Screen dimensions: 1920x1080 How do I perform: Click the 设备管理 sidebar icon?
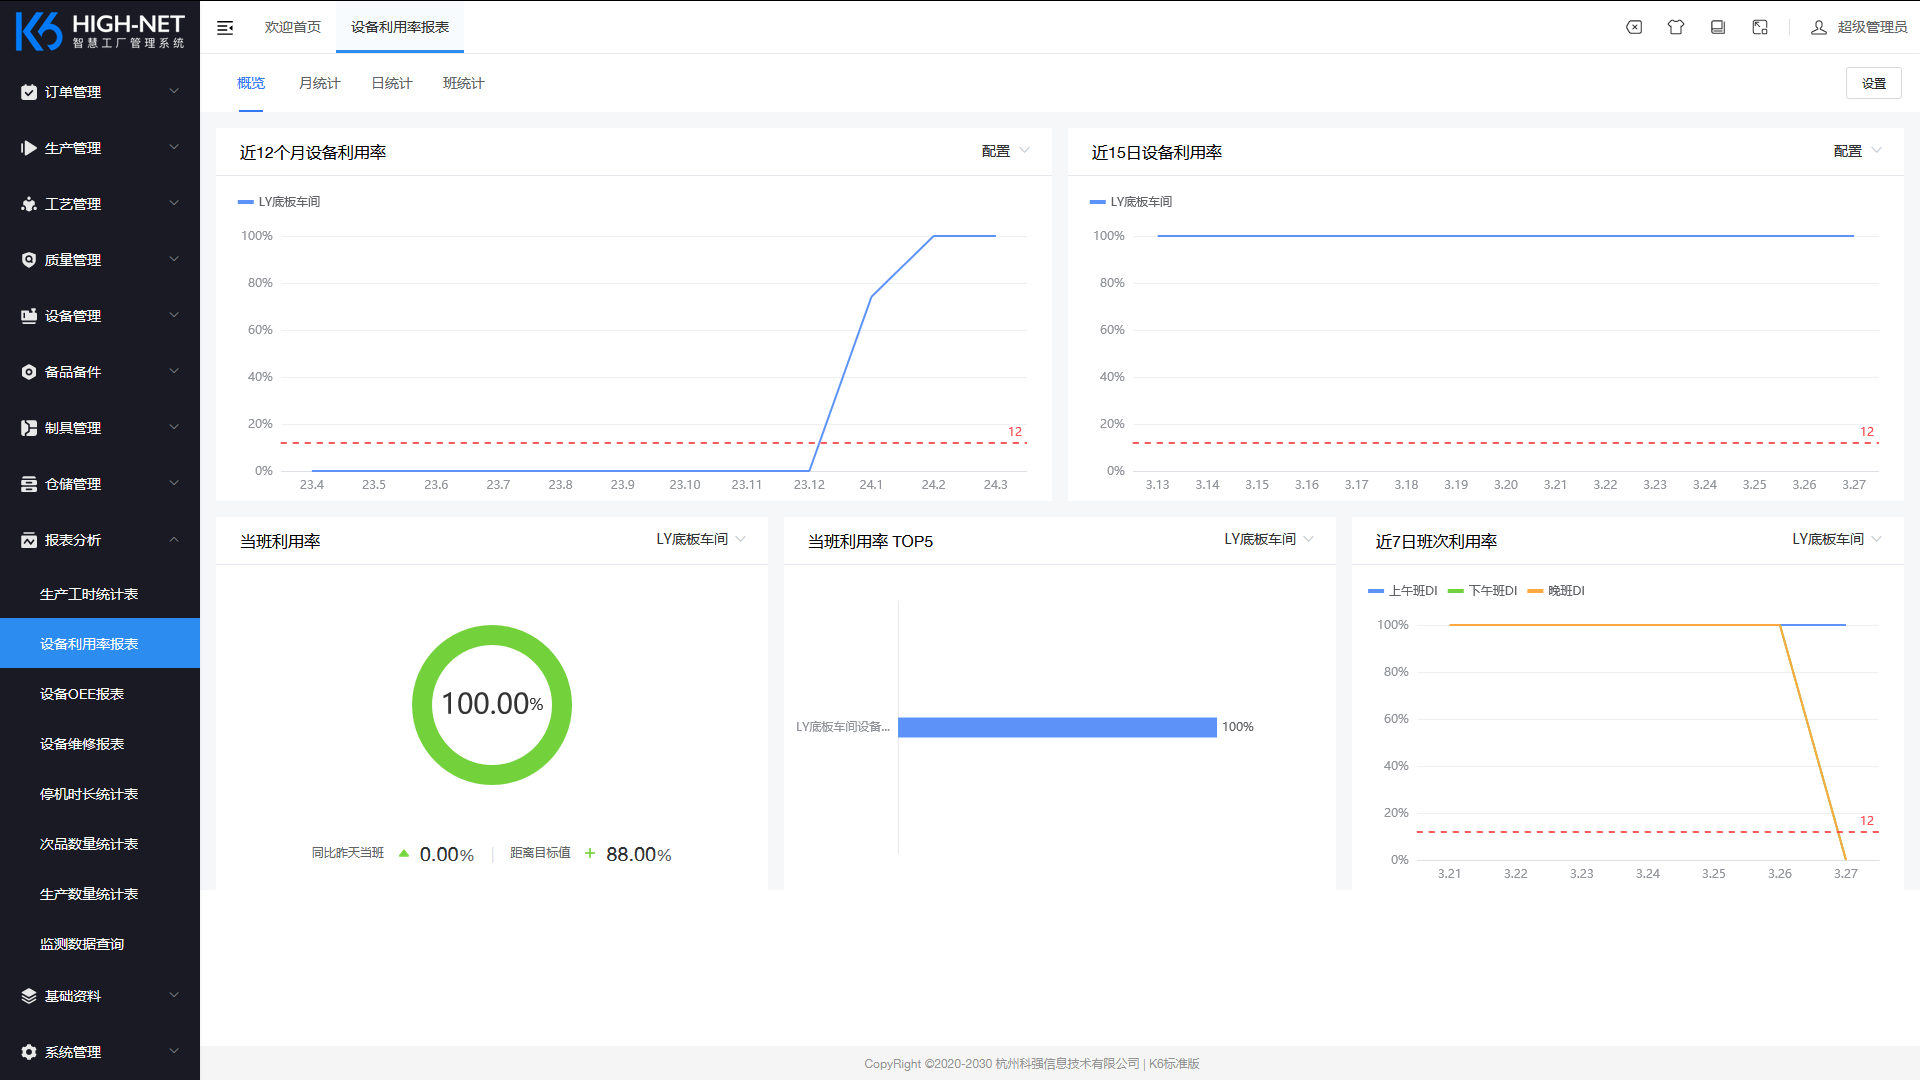29,316
